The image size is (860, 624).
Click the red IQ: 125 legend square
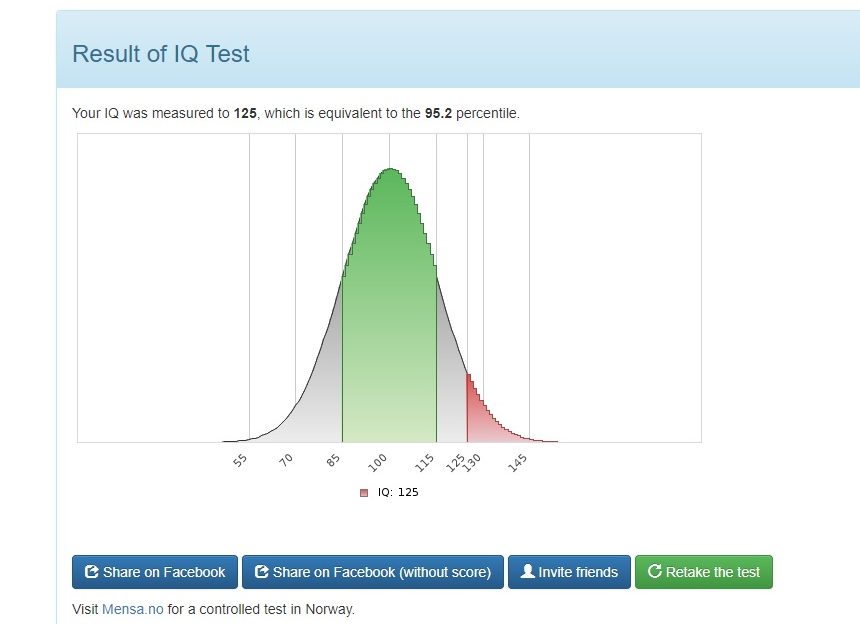364,492
